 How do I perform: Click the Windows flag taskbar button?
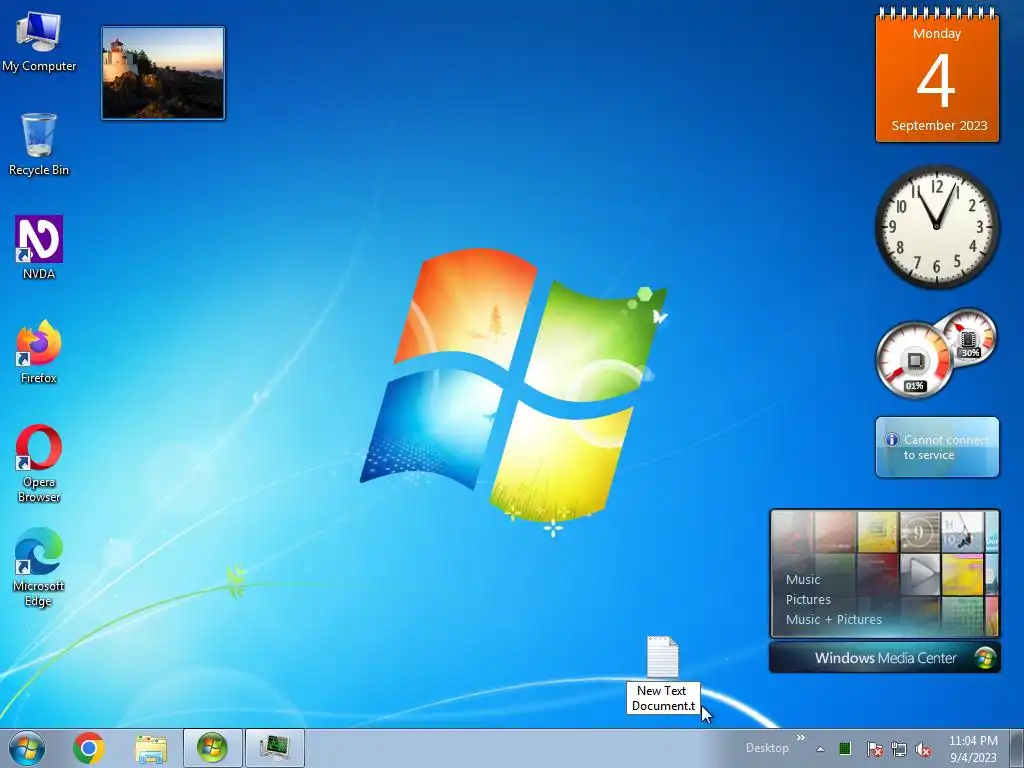212,748
